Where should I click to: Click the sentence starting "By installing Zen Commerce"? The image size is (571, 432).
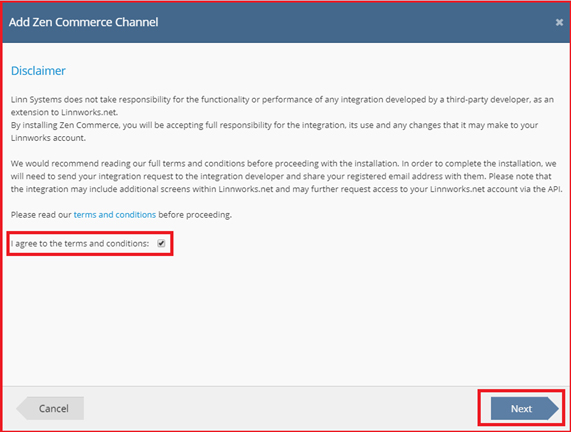click(x=274, y=131)
